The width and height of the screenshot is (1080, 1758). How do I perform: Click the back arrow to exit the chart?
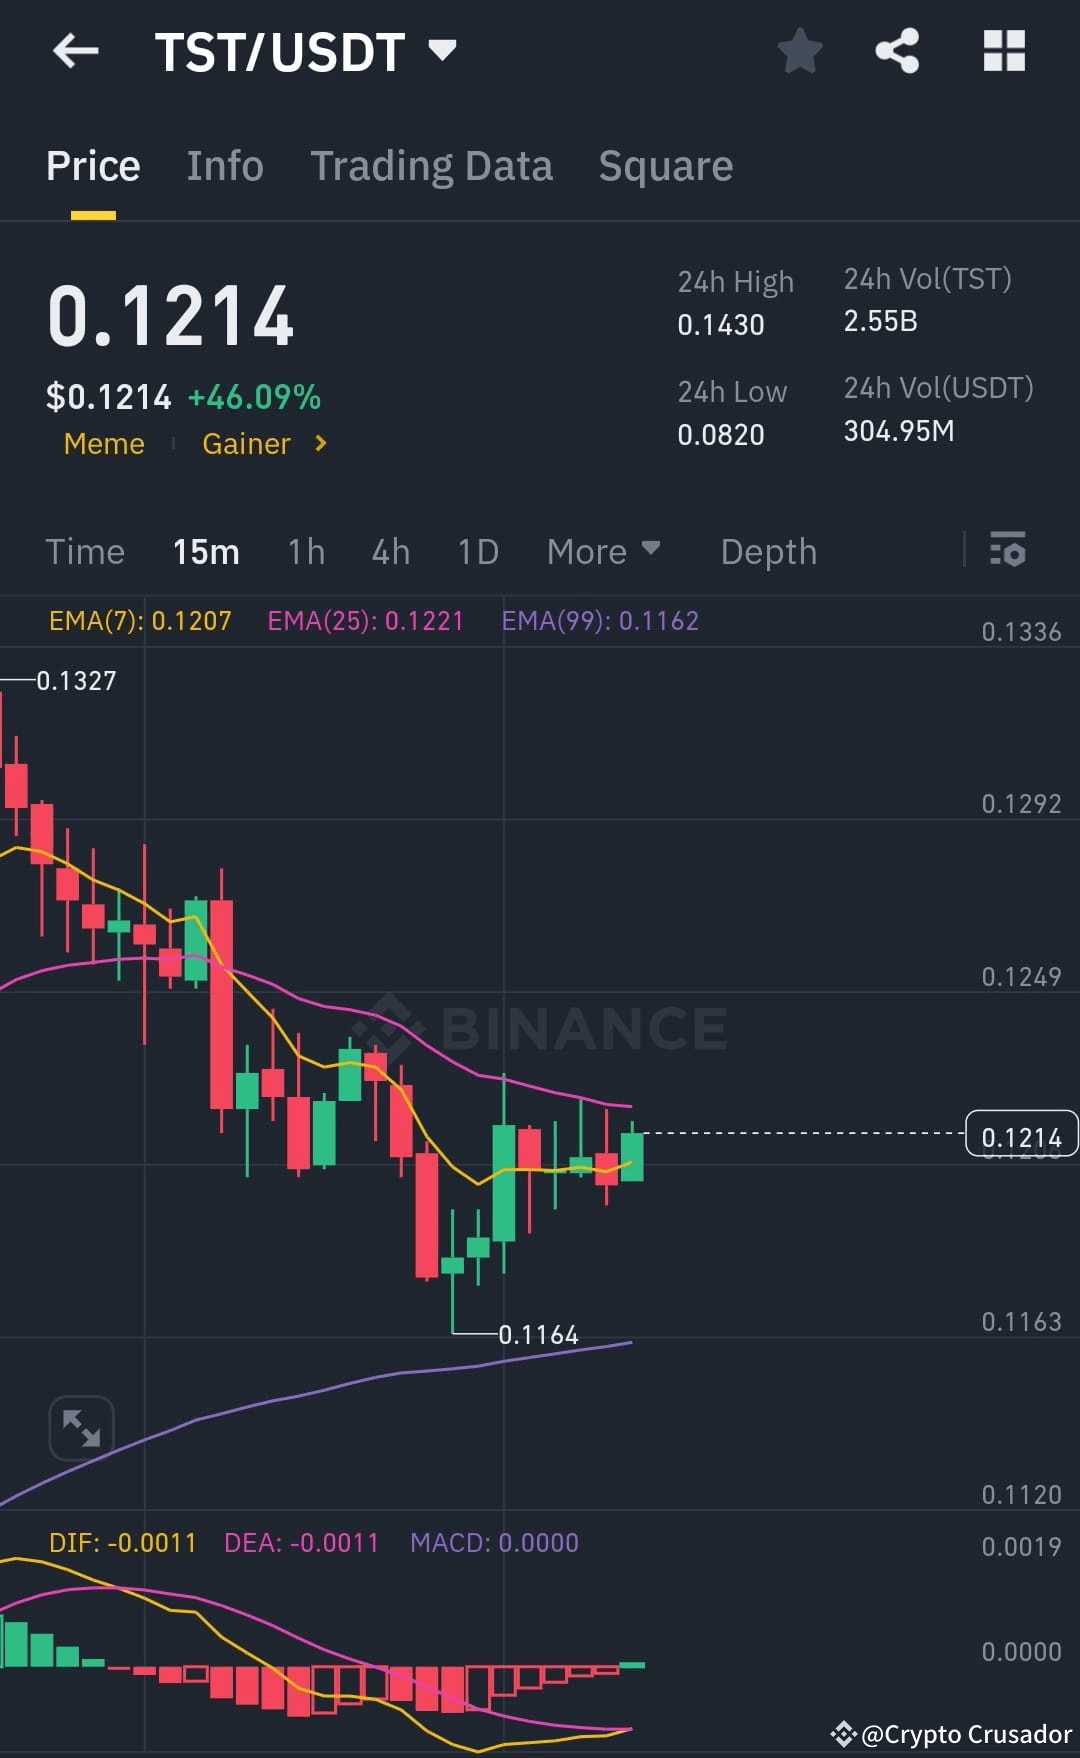click(76, 52)
